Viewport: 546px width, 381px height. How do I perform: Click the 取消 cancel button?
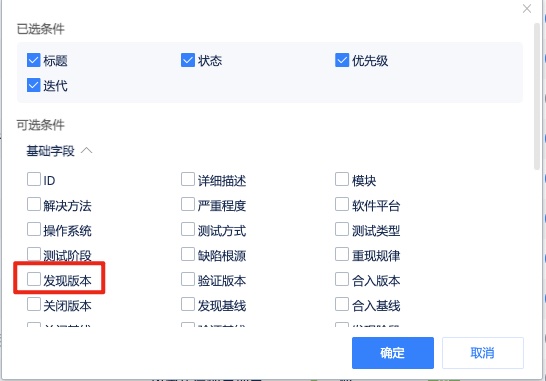tap(483, 353)
